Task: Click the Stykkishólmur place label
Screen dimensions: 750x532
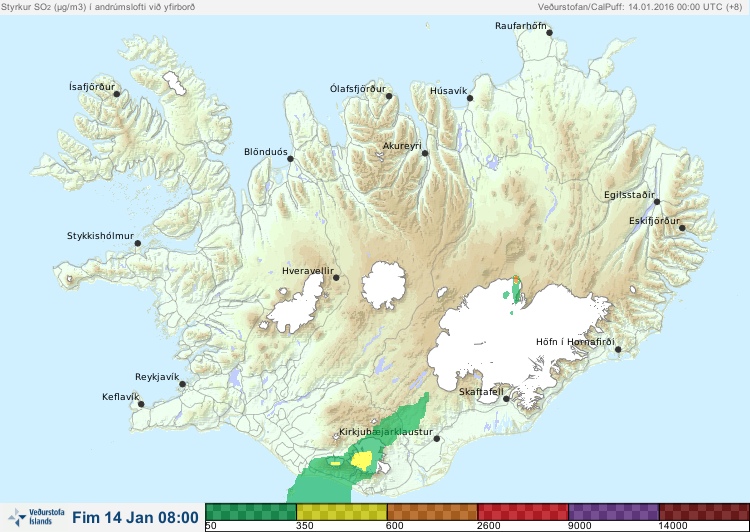Action: [100, 236]
